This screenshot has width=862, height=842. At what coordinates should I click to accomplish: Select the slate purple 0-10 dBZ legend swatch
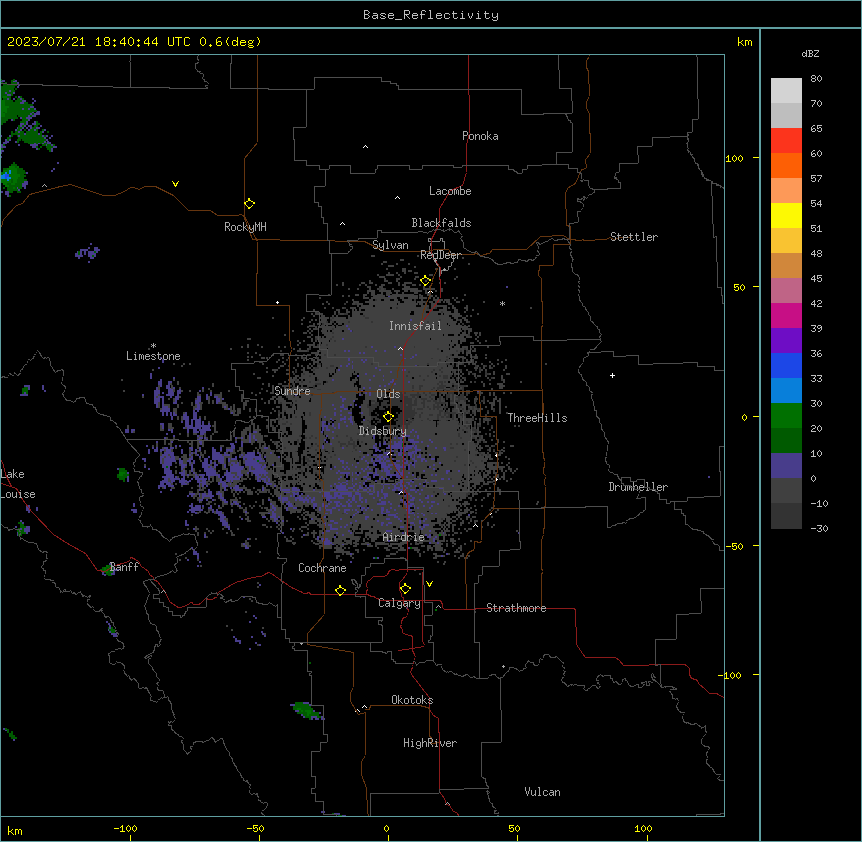point(786,466)
